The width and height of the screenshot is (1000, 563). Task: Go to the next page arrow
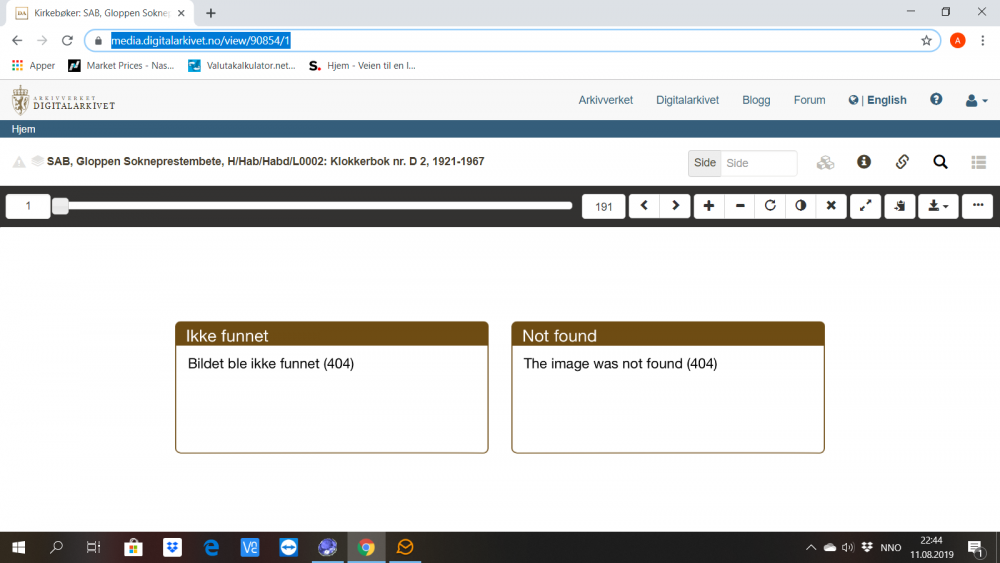[x=675, y=206]
